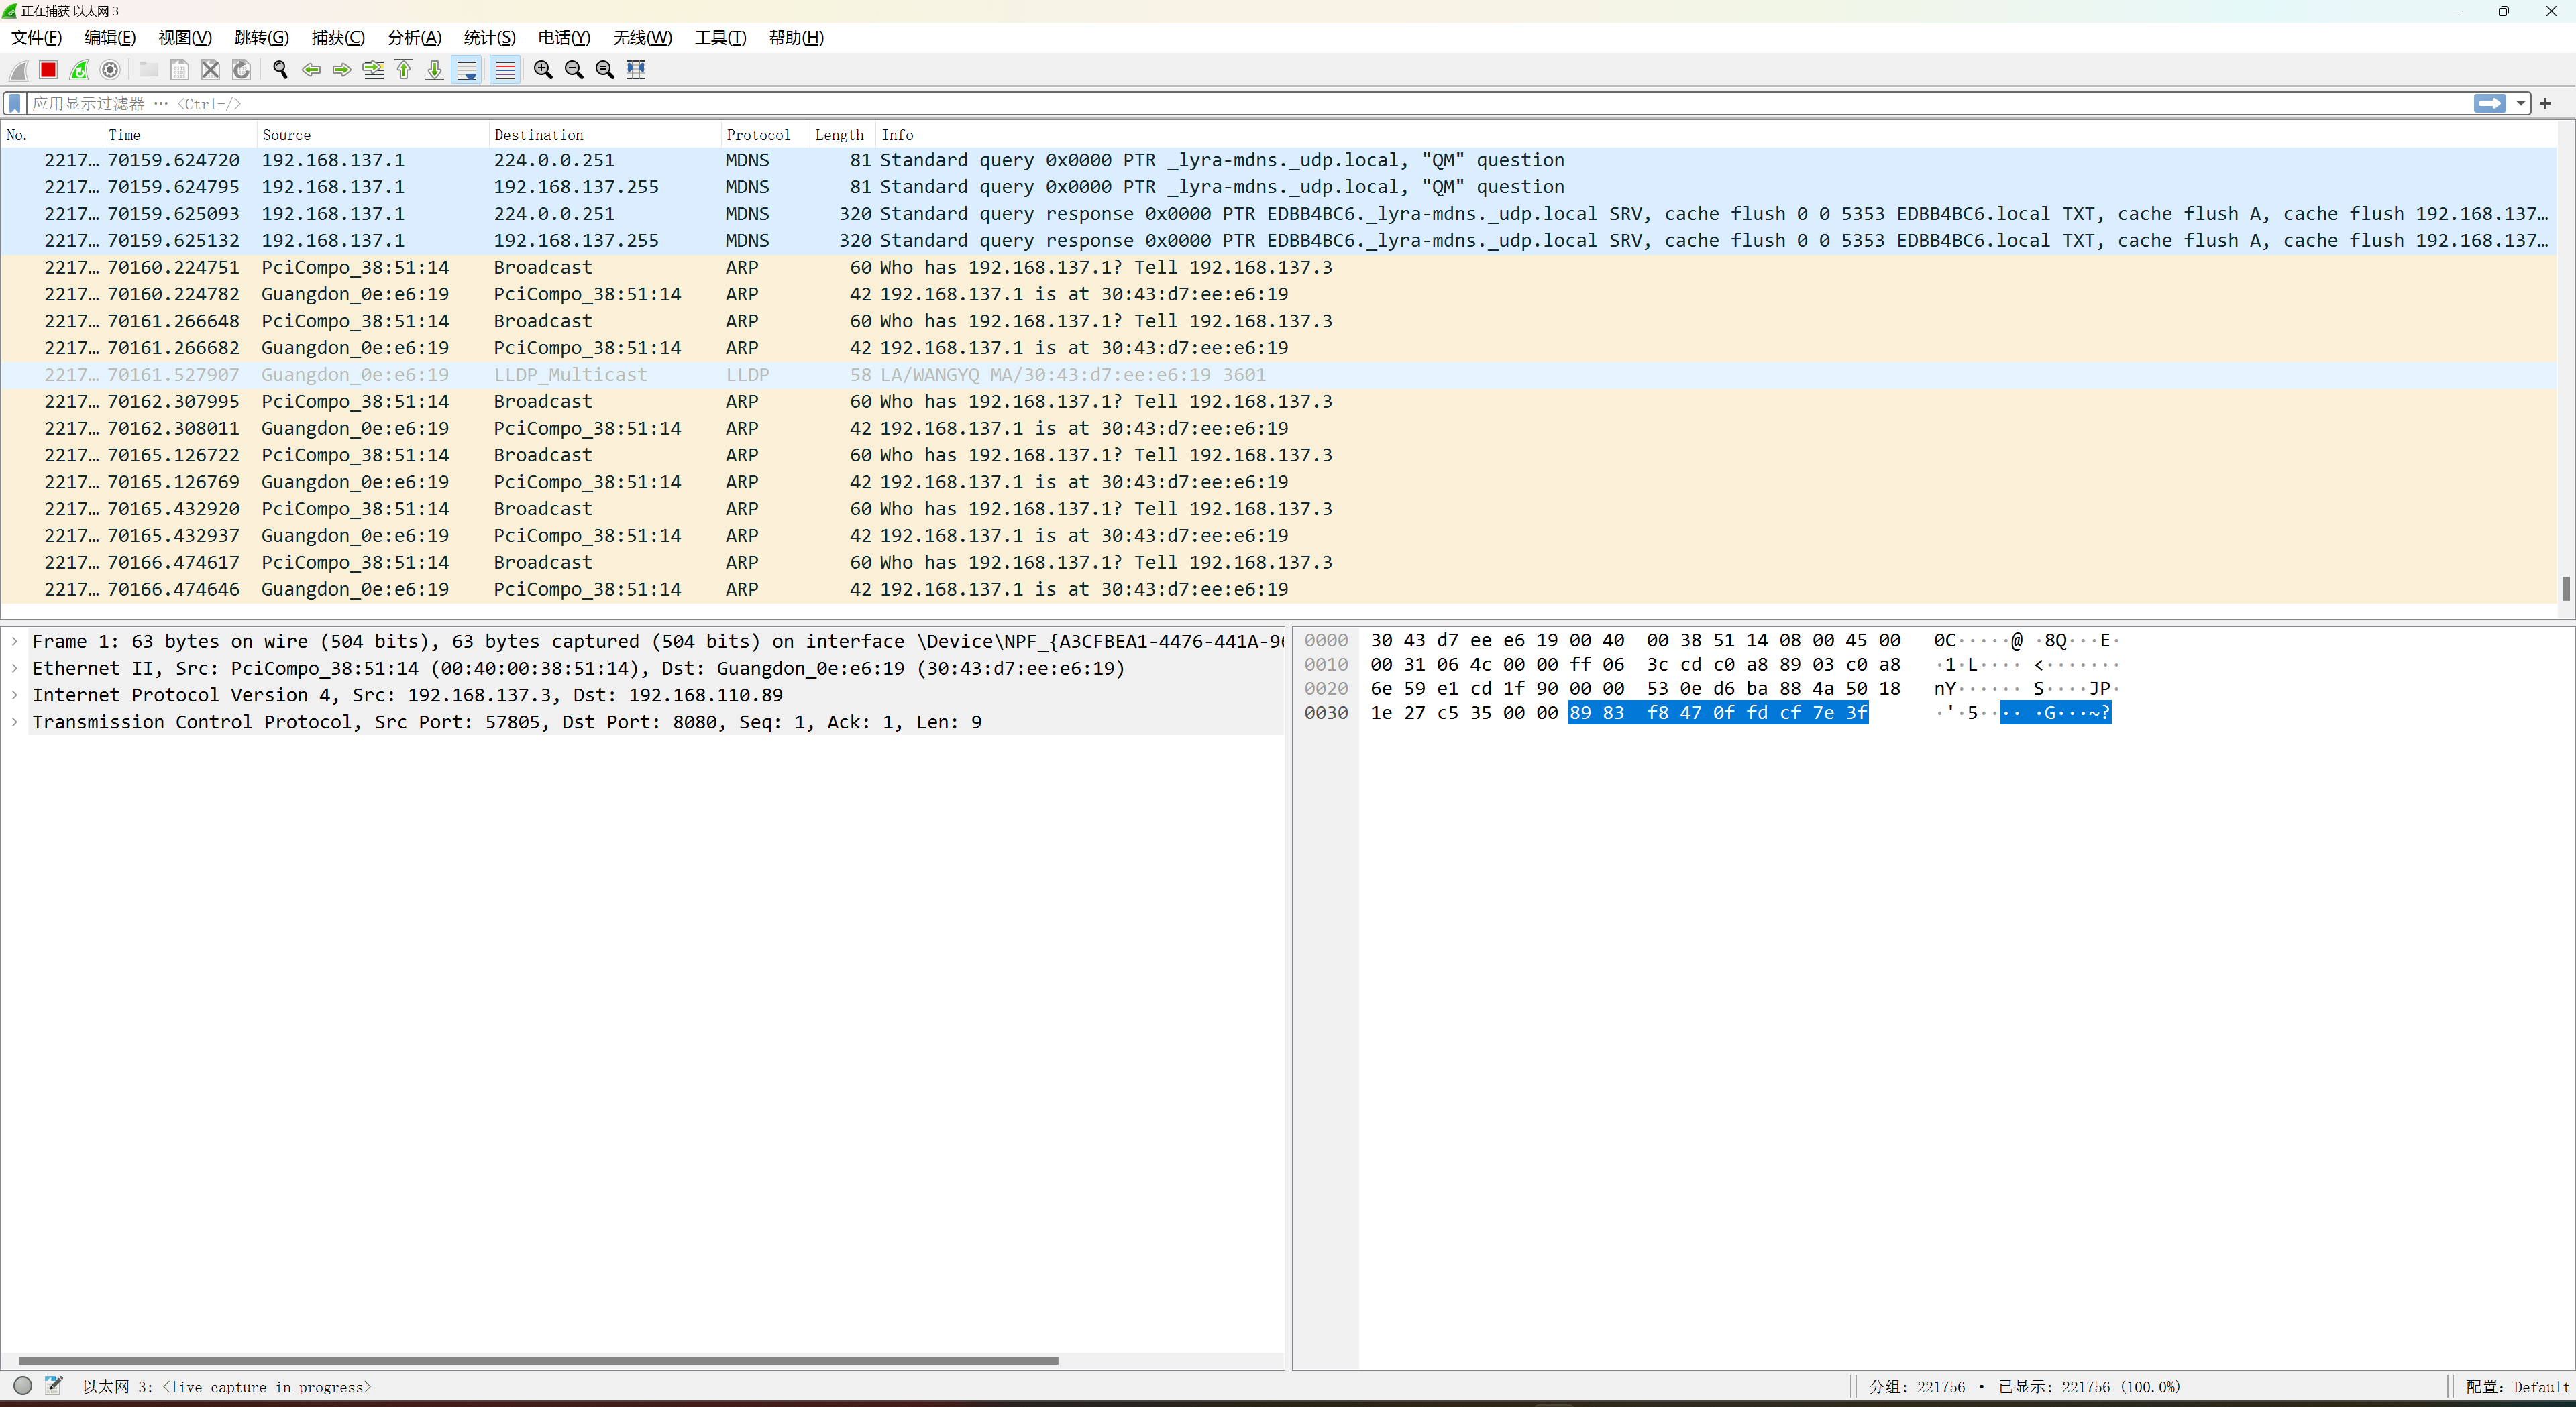Open capture options gear icon

click(110, 70)
